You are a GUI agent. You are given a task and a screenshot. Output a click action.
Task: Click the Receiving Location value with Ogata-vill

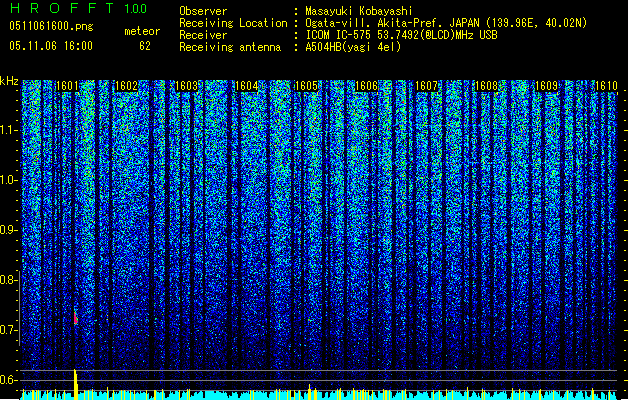click(446, 23)
